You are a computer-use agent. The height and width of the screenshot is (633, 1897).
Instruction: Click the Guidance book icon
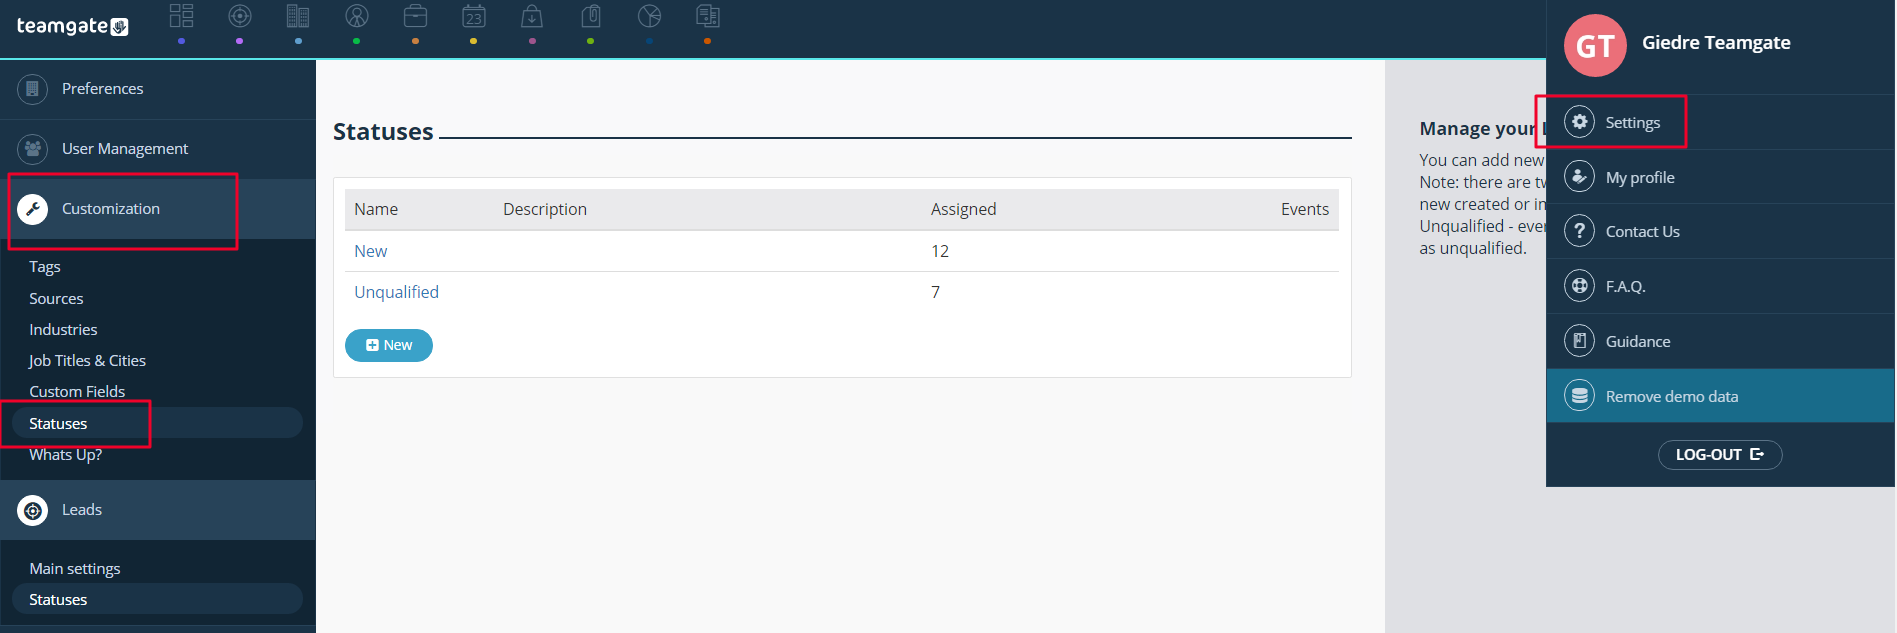tap(1579, 341)
